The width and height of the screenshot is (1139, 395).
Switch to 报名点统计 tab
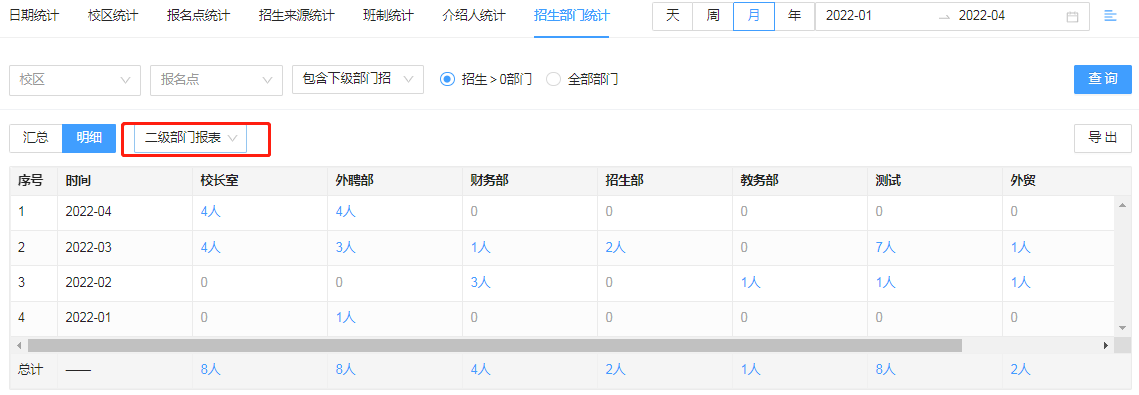pos(198,16)
